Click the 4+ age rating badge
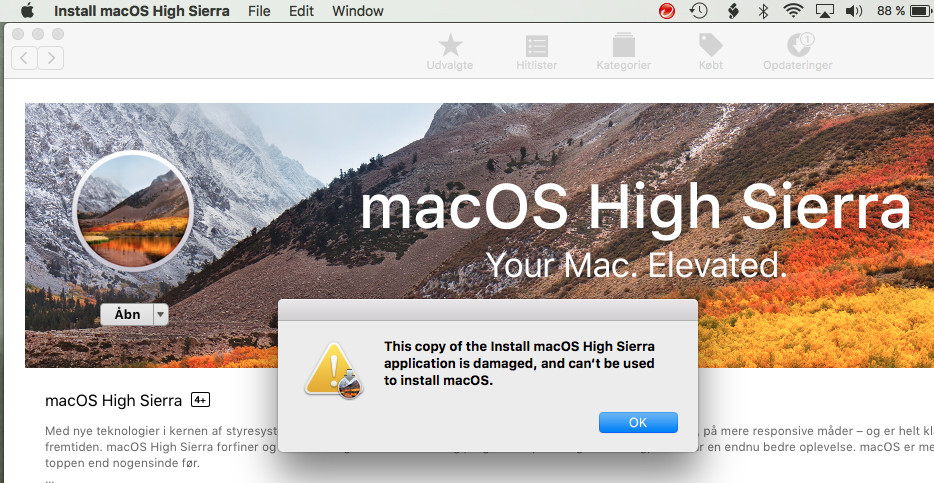This screenshot has height=483, width=934. pyautogui.click(x=200, y=400)
